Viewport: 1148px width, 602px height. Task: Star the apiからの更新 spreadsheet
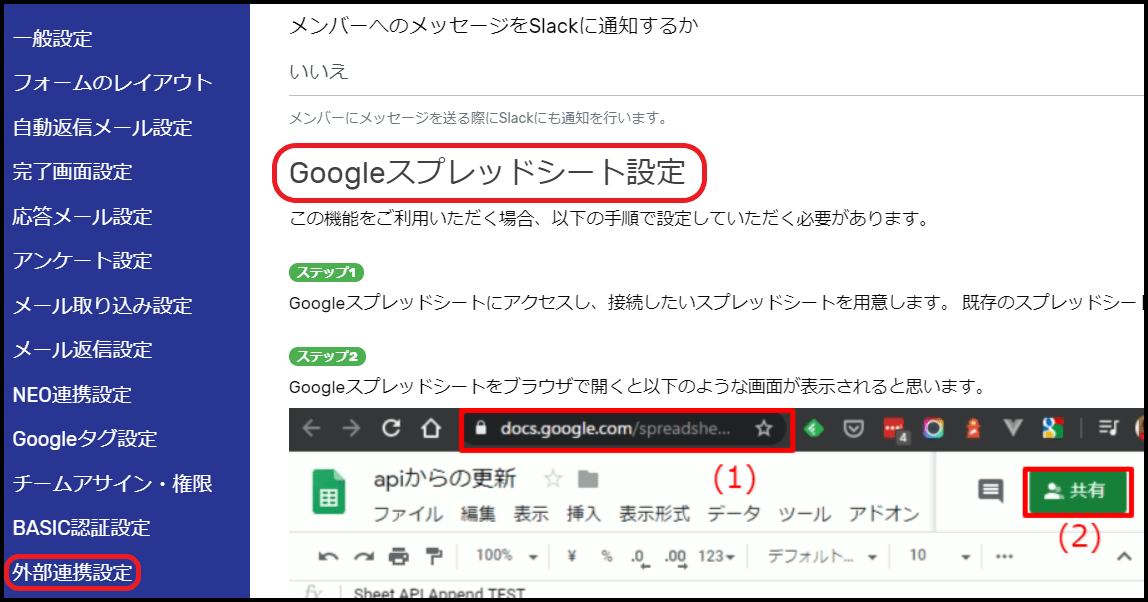553,479
